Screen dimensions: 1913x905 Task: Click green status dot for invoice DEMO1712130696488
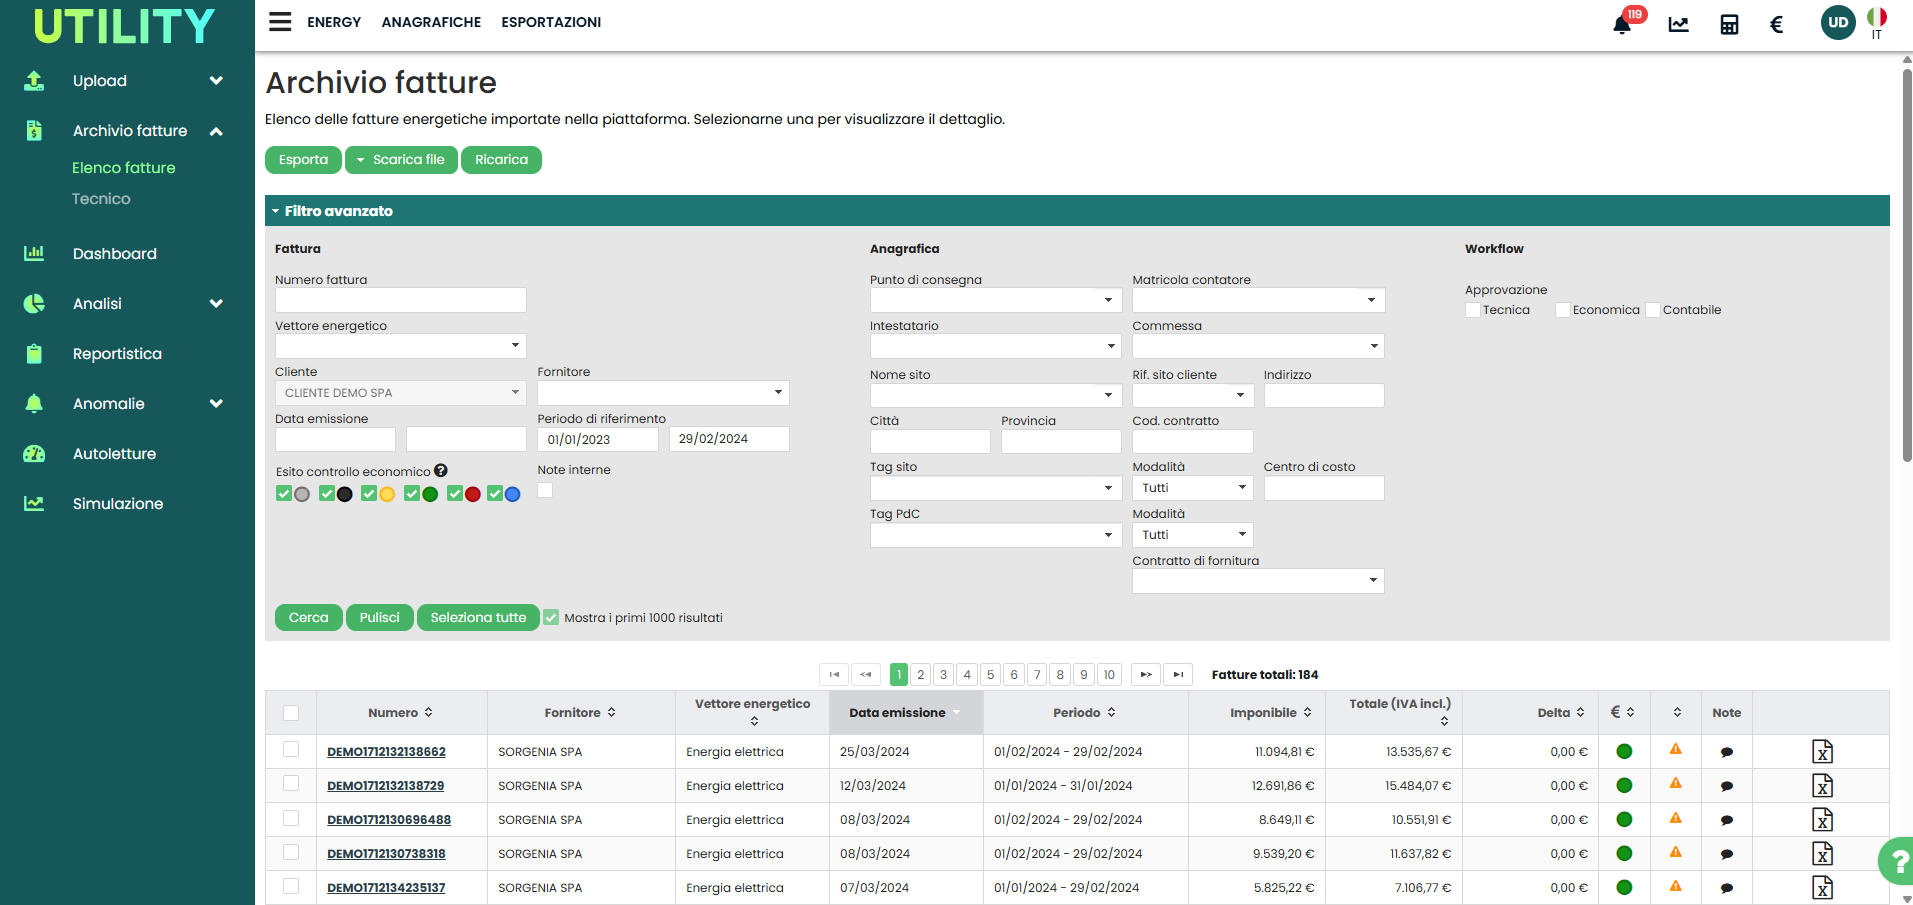[1624, 819]
